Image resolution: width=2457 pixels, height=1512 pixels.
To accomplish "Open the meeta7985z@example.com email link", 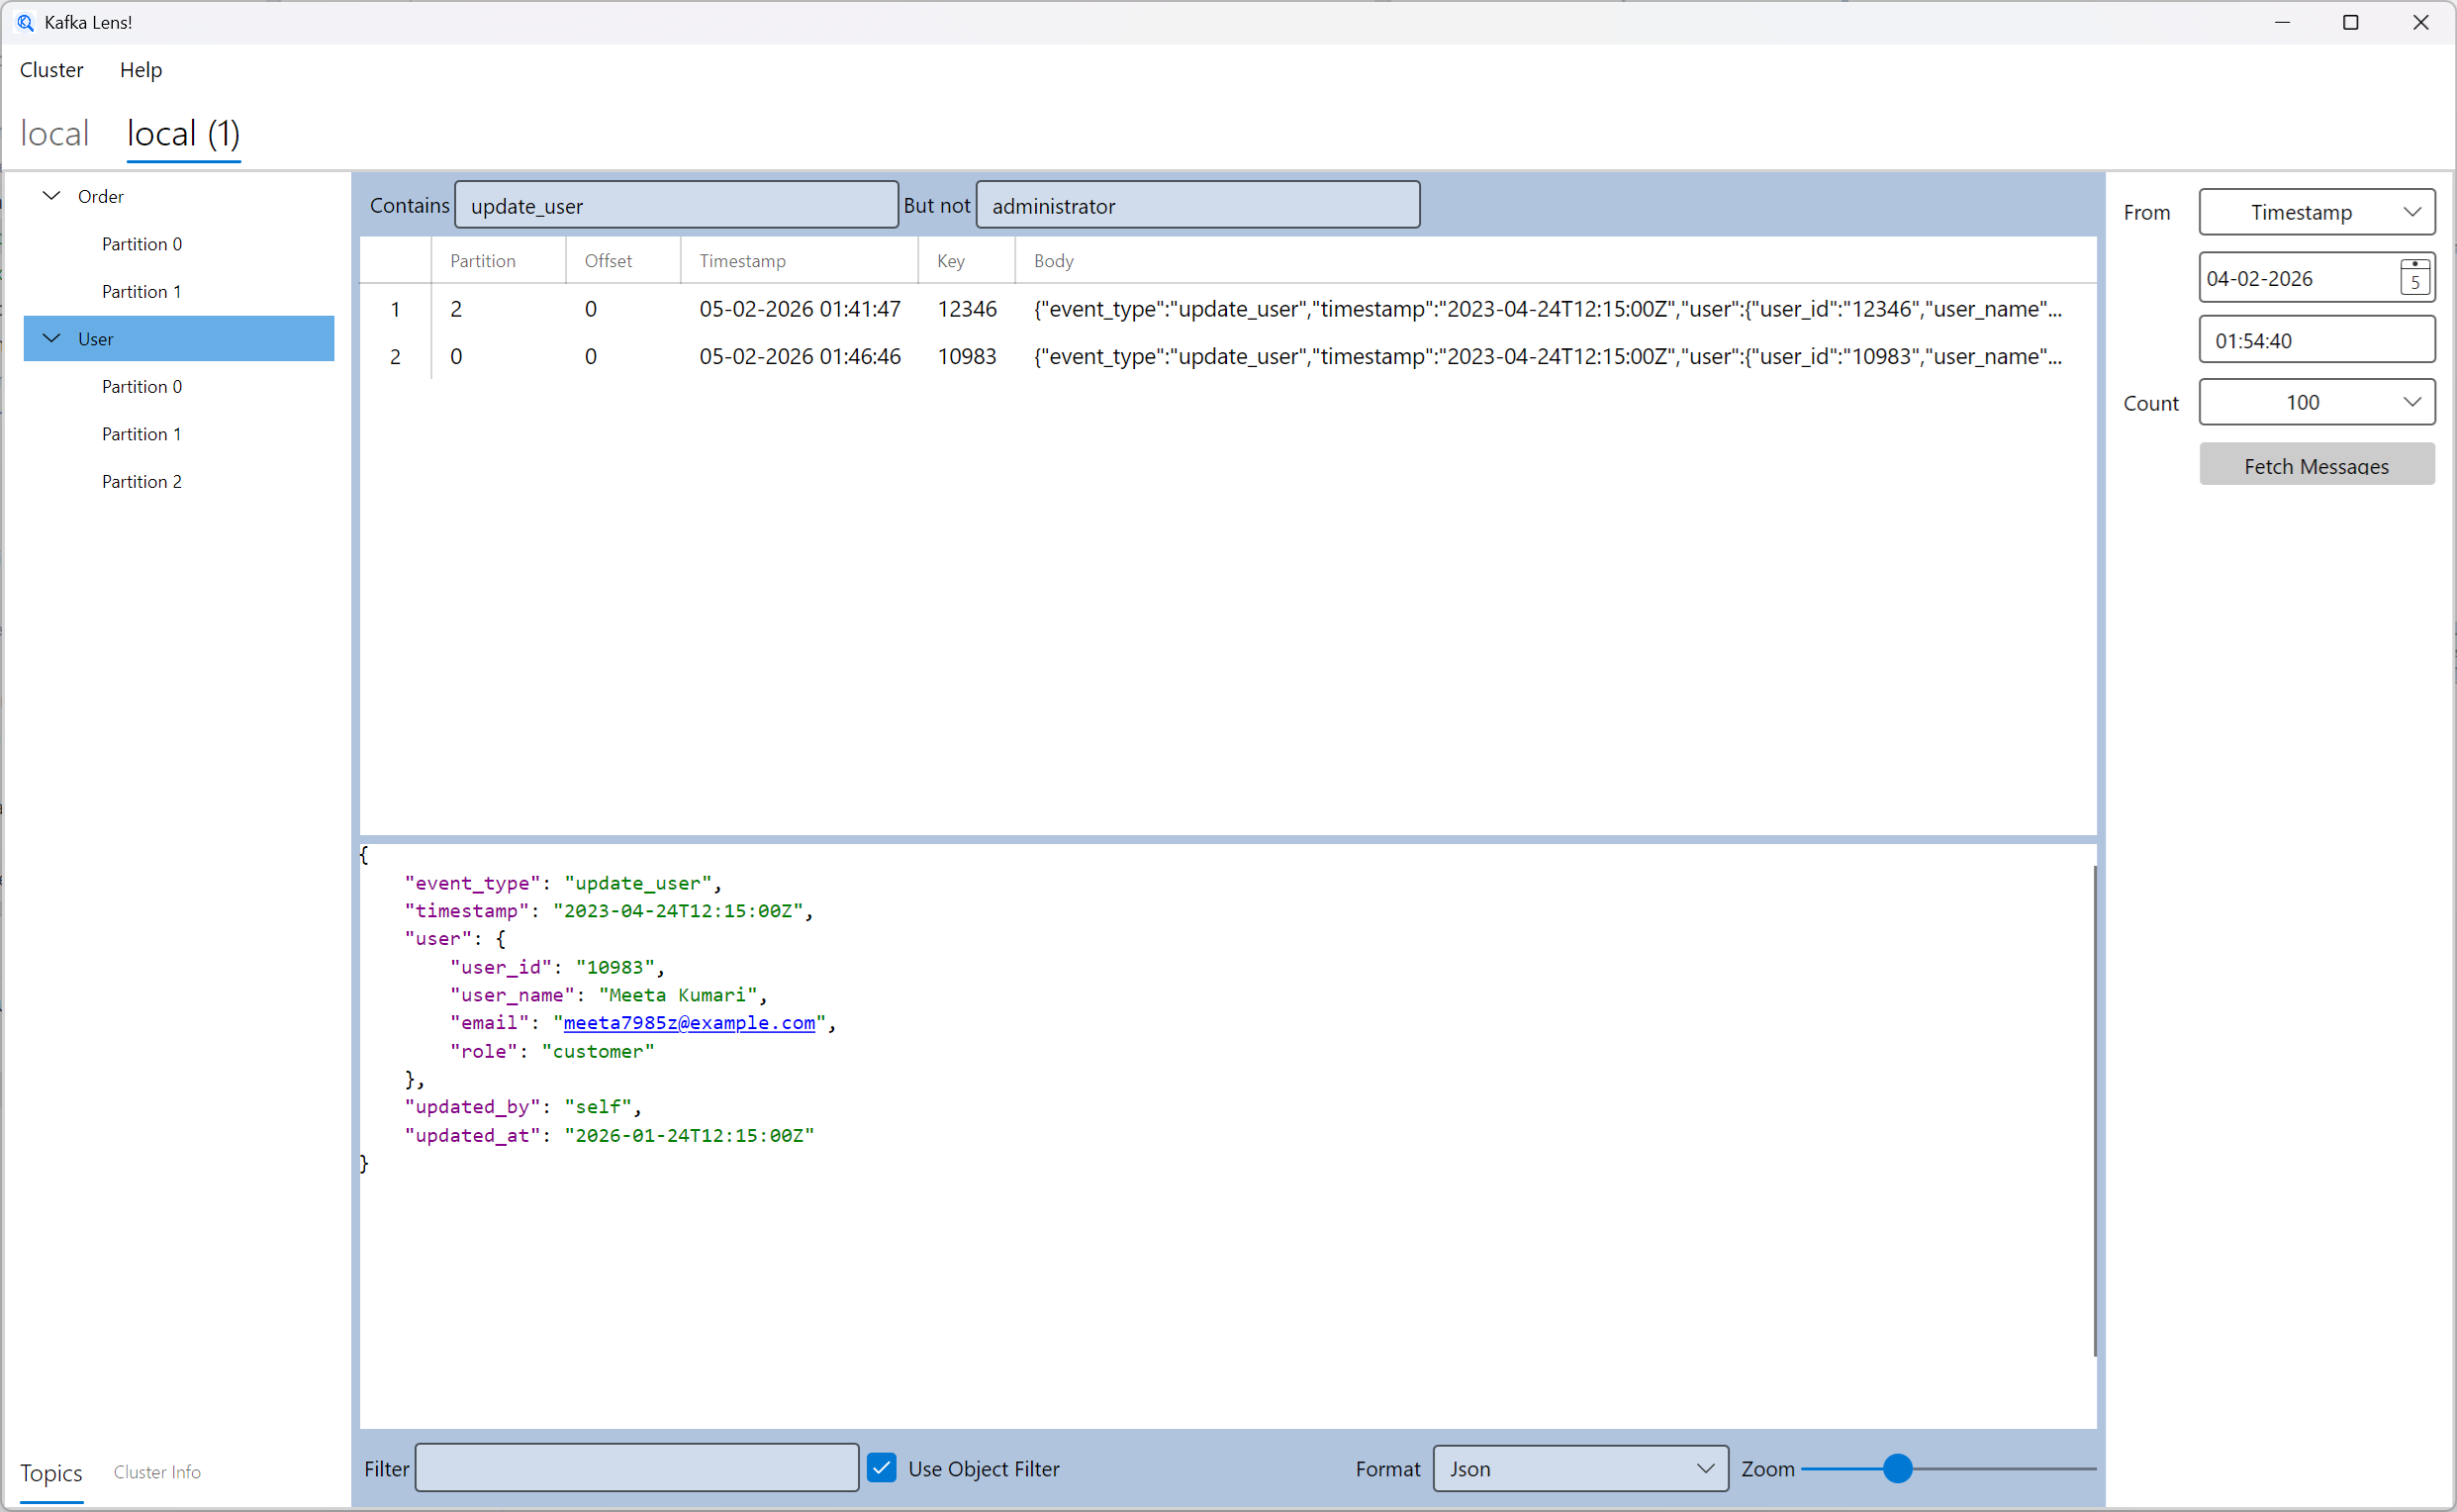I will pos(688,1023).
